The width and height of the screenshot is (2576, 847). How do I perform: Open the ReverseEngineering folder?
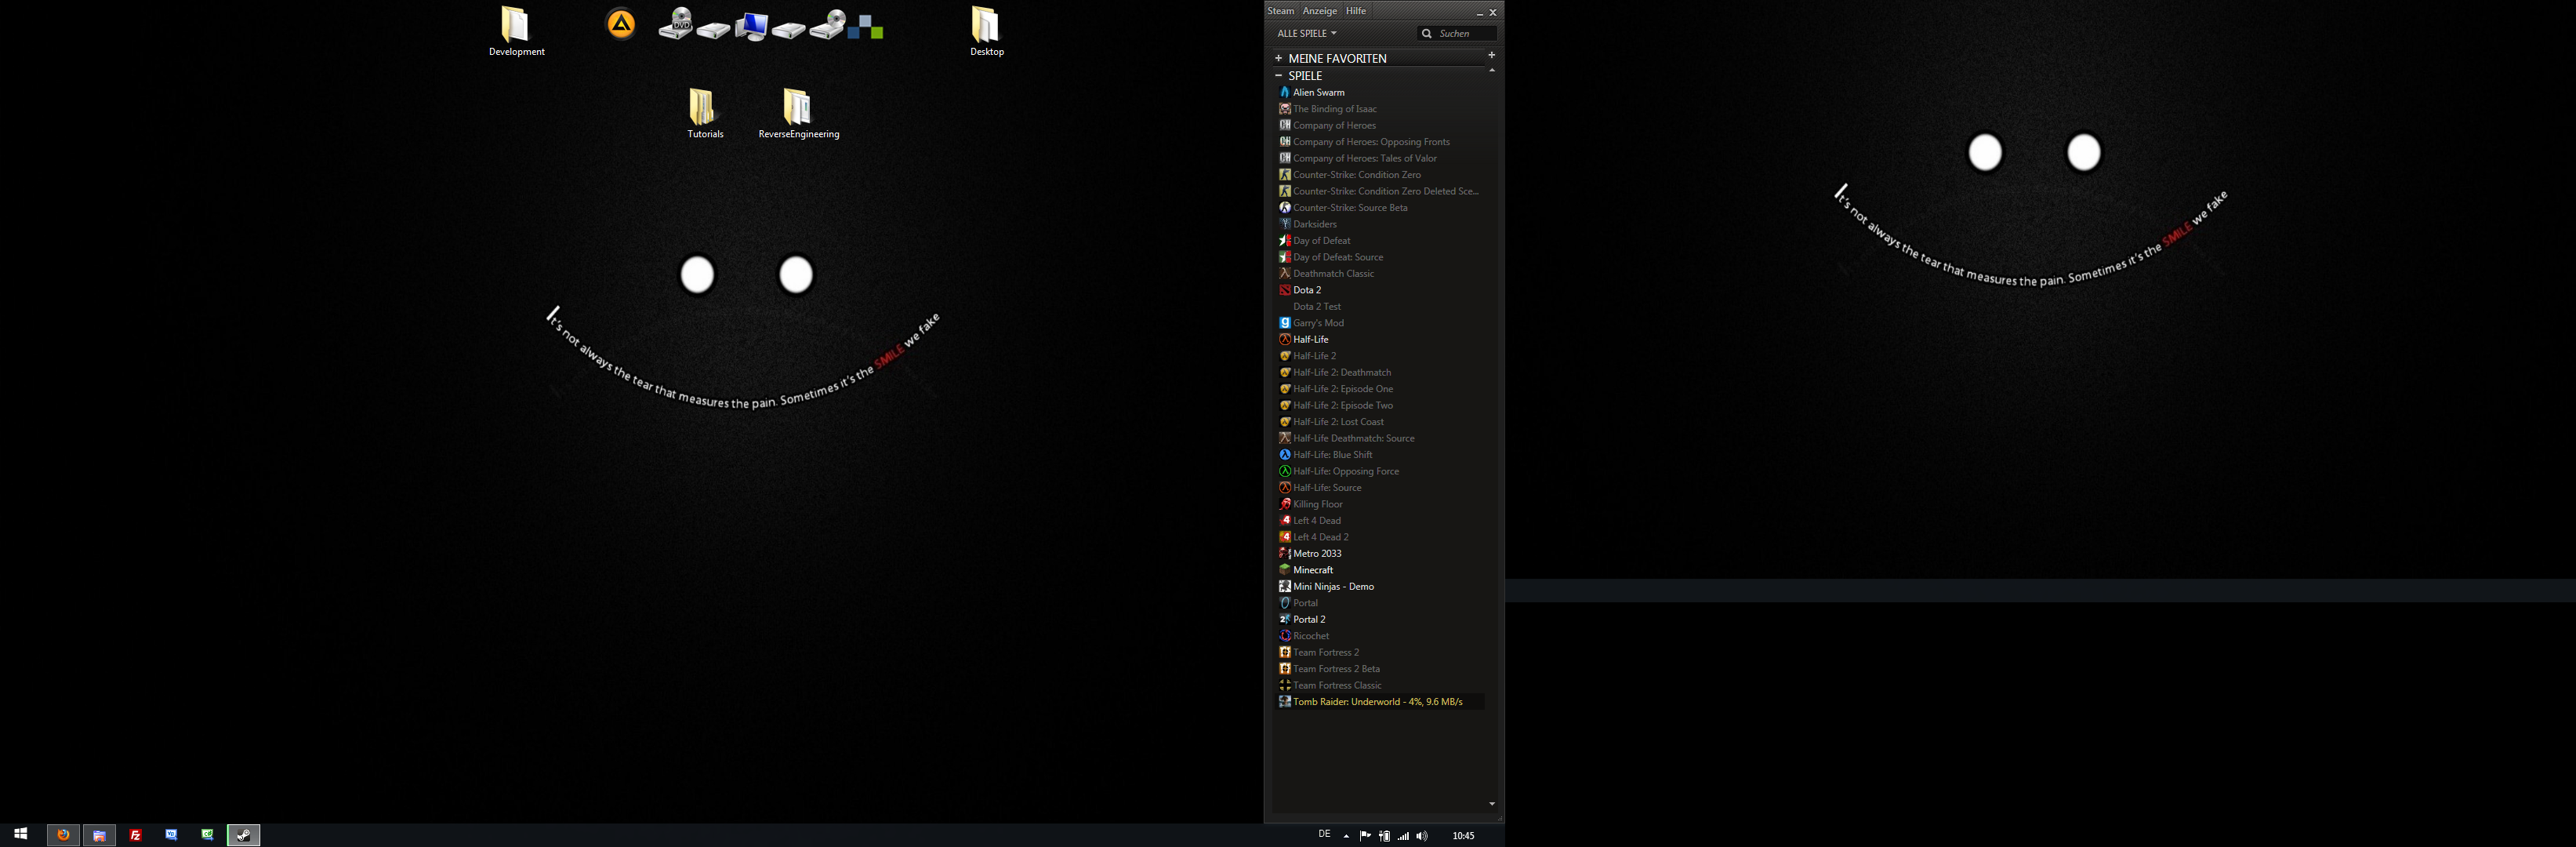pos(798,113)
